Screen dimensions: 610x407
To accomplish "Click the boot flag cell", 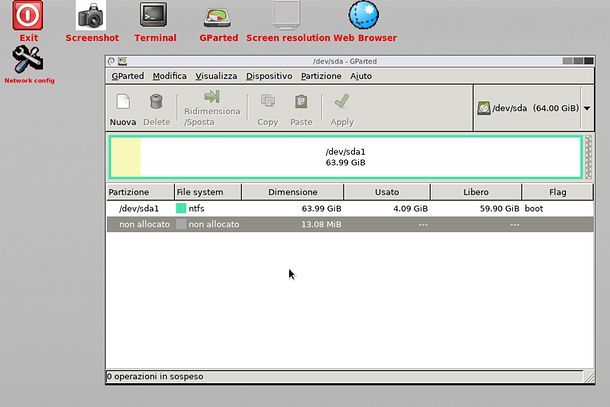I will click(x=534, y=209).
